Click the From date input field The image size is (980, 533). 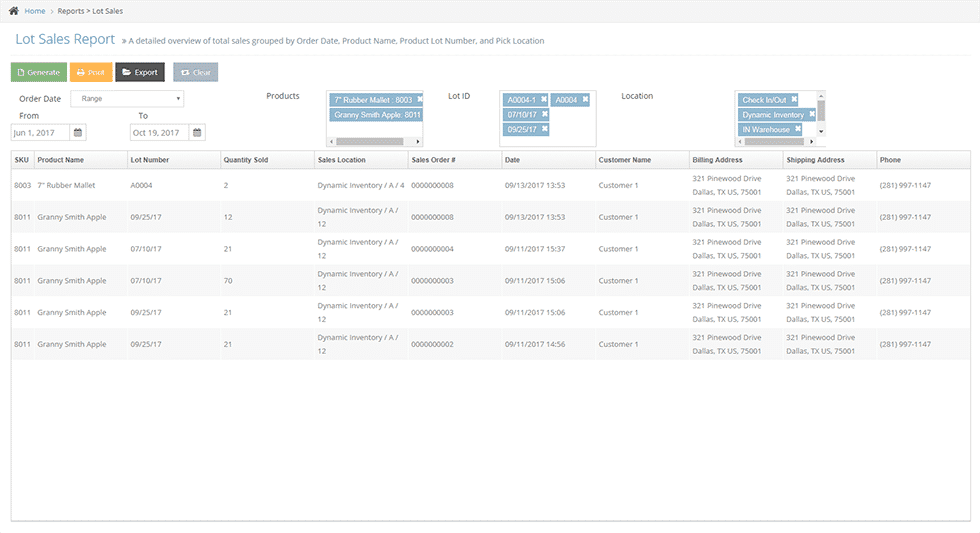pyautogui.click(x=40, y=132)
